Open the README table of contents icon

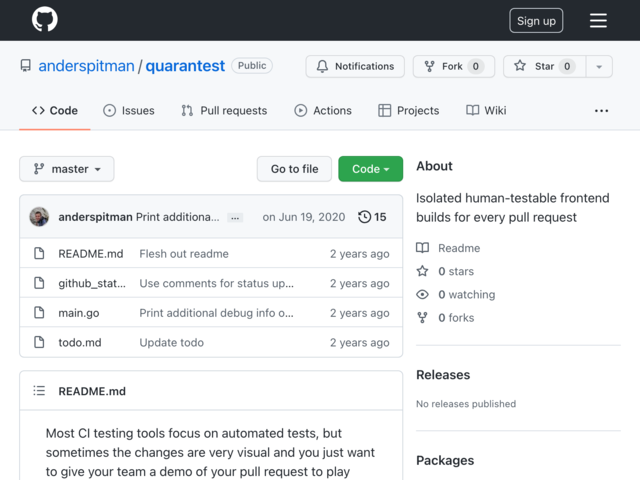tap(39, 391)
